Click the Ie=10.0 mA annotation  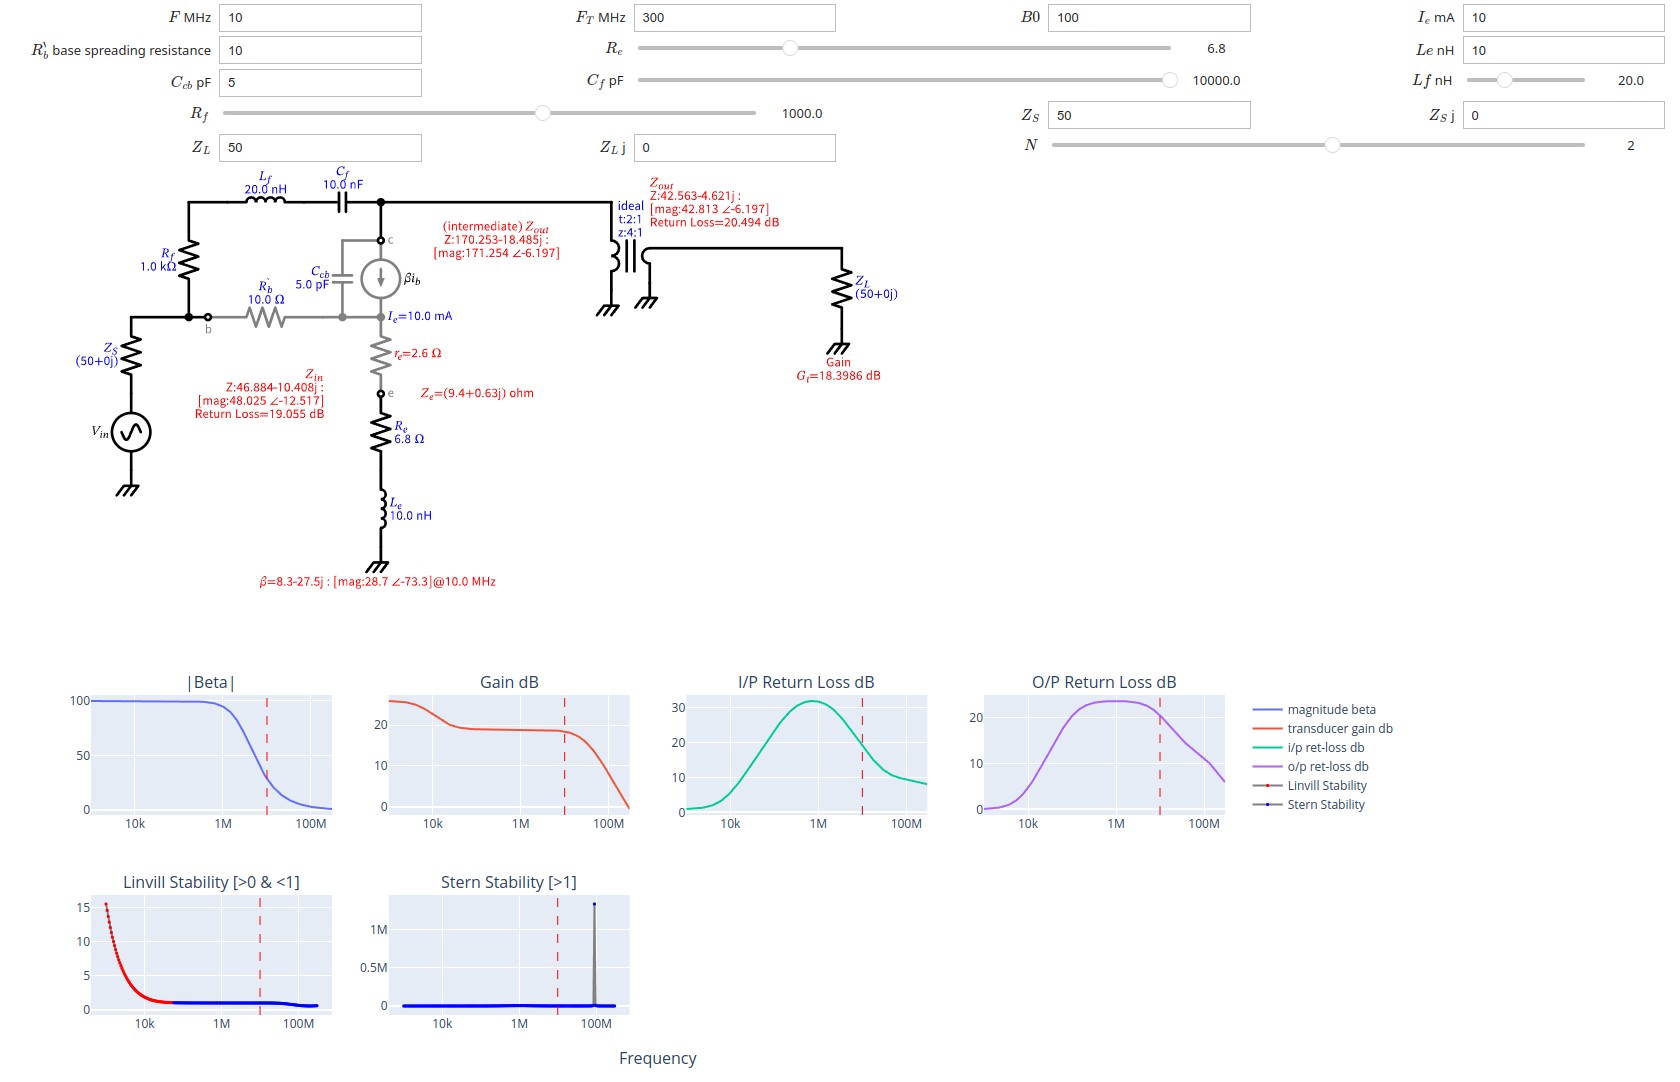coord(420,316)
